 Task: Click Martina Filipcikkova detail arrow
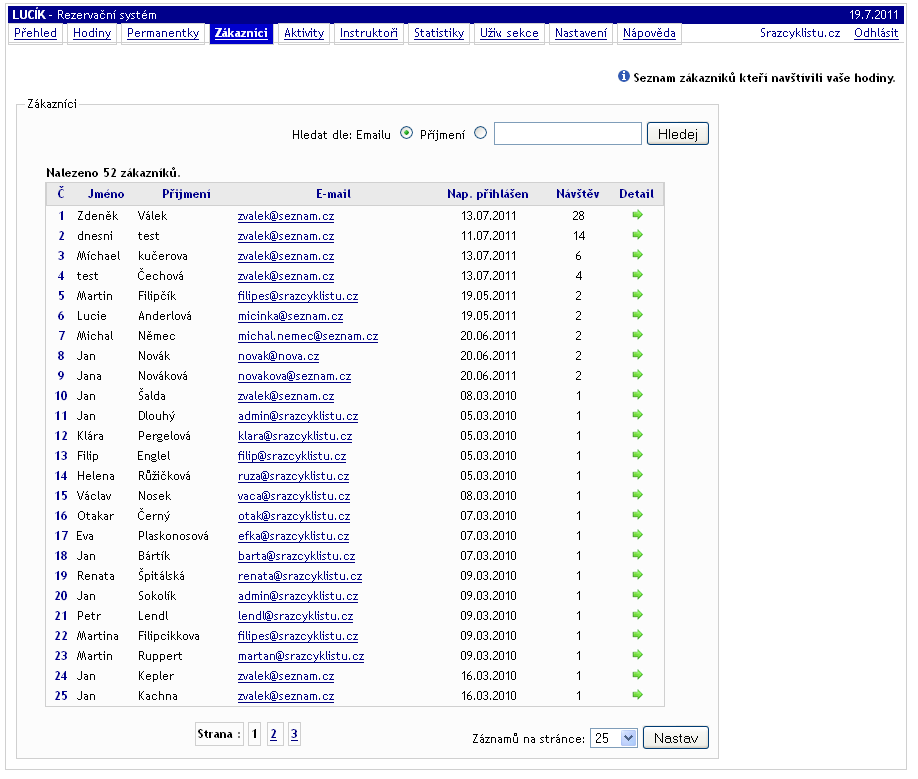coord(637,635)
